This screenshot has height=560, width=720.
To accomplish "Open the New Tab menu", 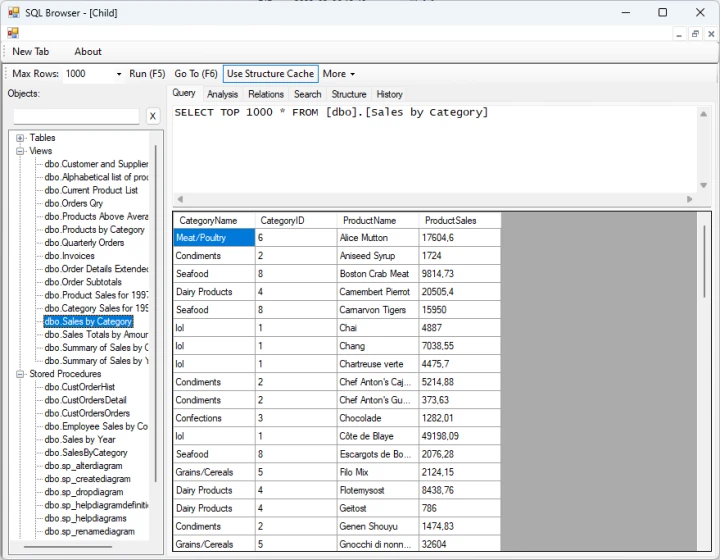I will pyautogui.click(x=30, y=51).
